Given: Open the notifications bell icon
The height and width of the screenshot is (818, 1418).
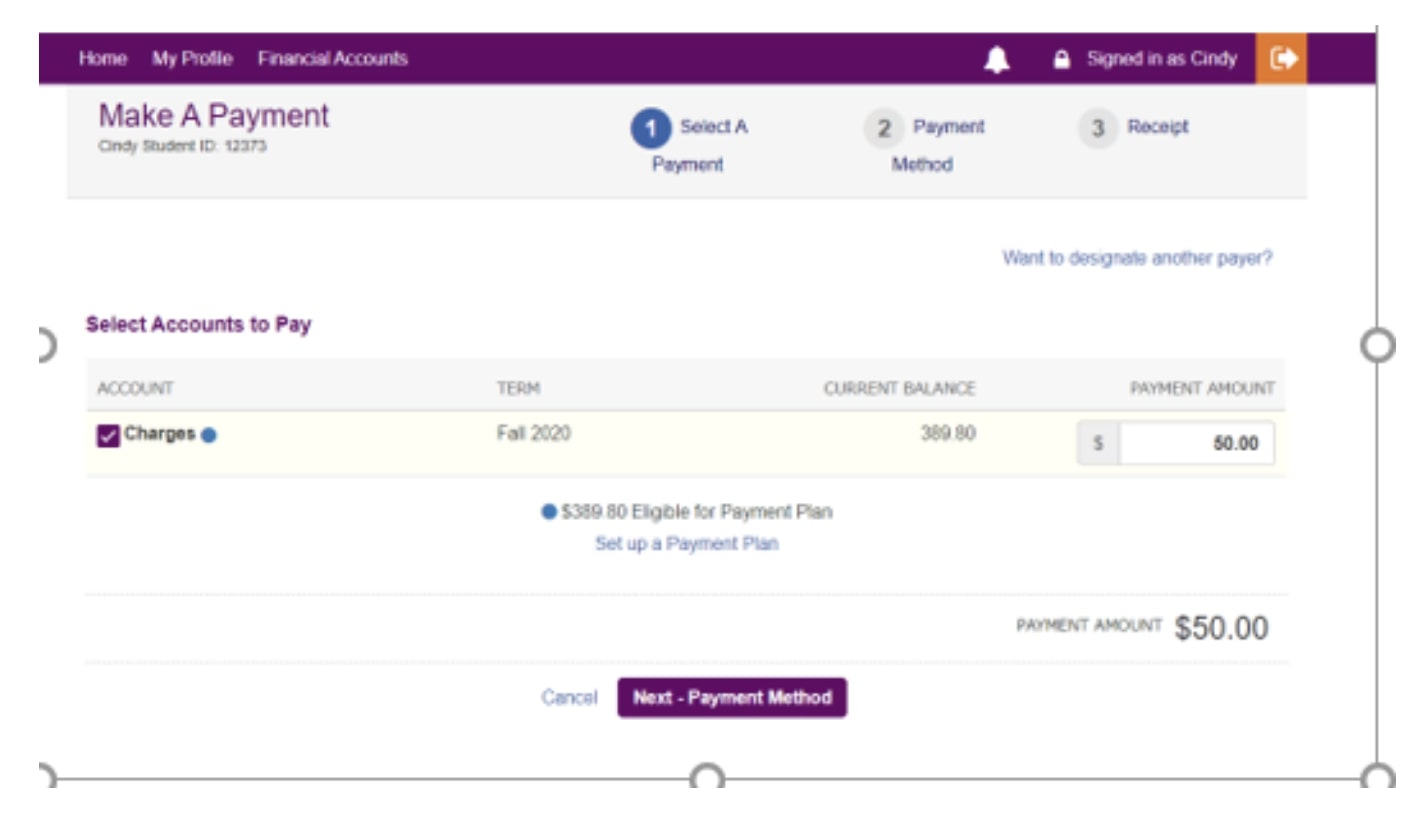Looking at the screenshot, I should [x=997, y=60].
